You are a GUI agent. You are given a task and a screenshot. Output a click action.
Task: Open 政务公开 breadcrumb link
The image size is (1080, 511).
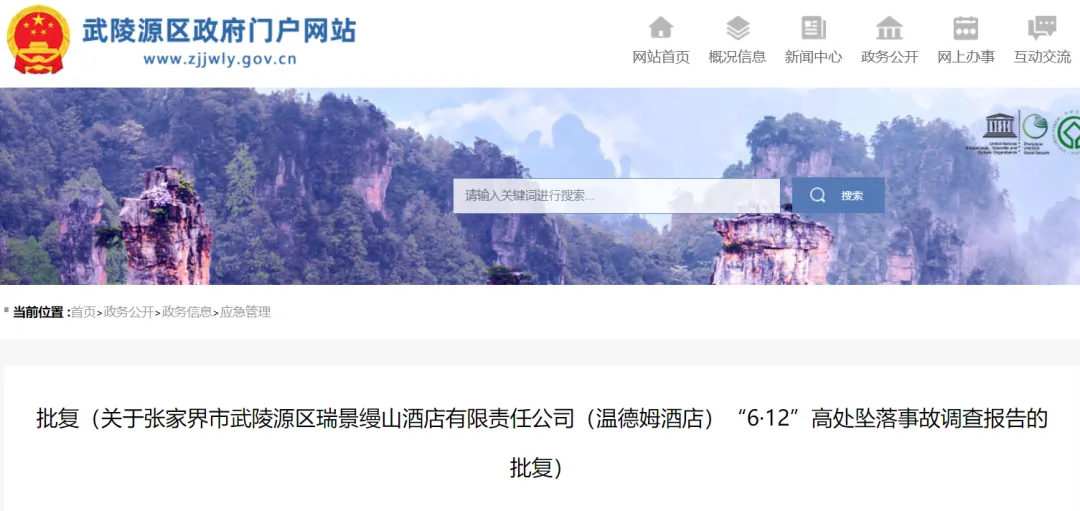point(129,312)
